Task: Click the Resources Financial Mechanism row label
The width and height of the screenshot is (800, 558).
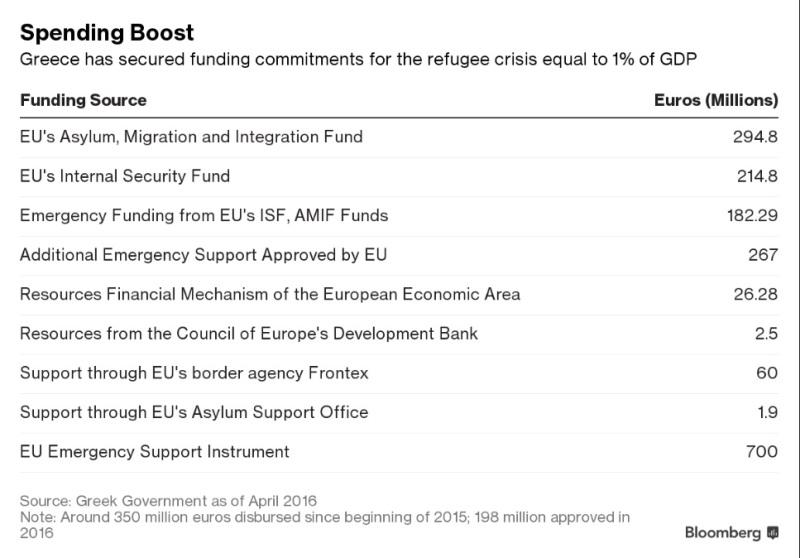Action: tap(270, 294)
